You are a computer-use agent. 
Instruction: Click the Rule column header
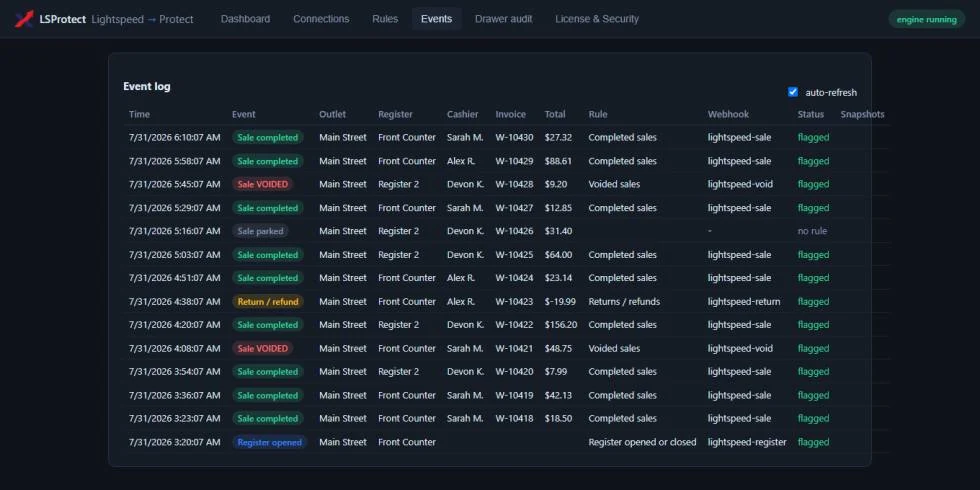pyautogui.click(x=598, y=114)
